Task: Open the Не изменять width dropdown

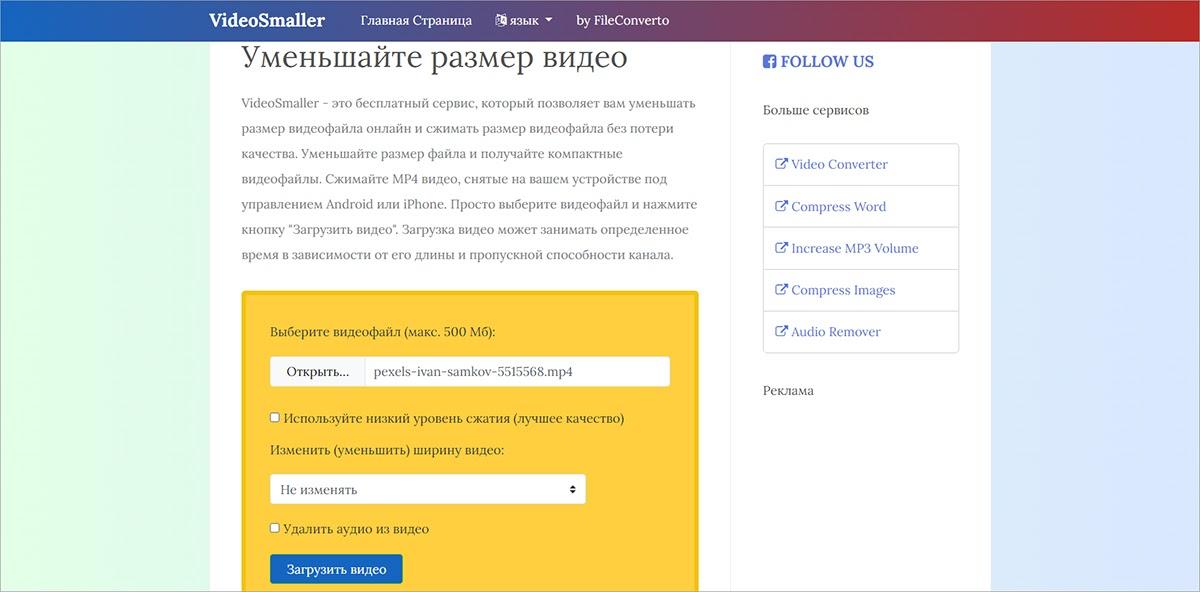Action: click(428, 489)
